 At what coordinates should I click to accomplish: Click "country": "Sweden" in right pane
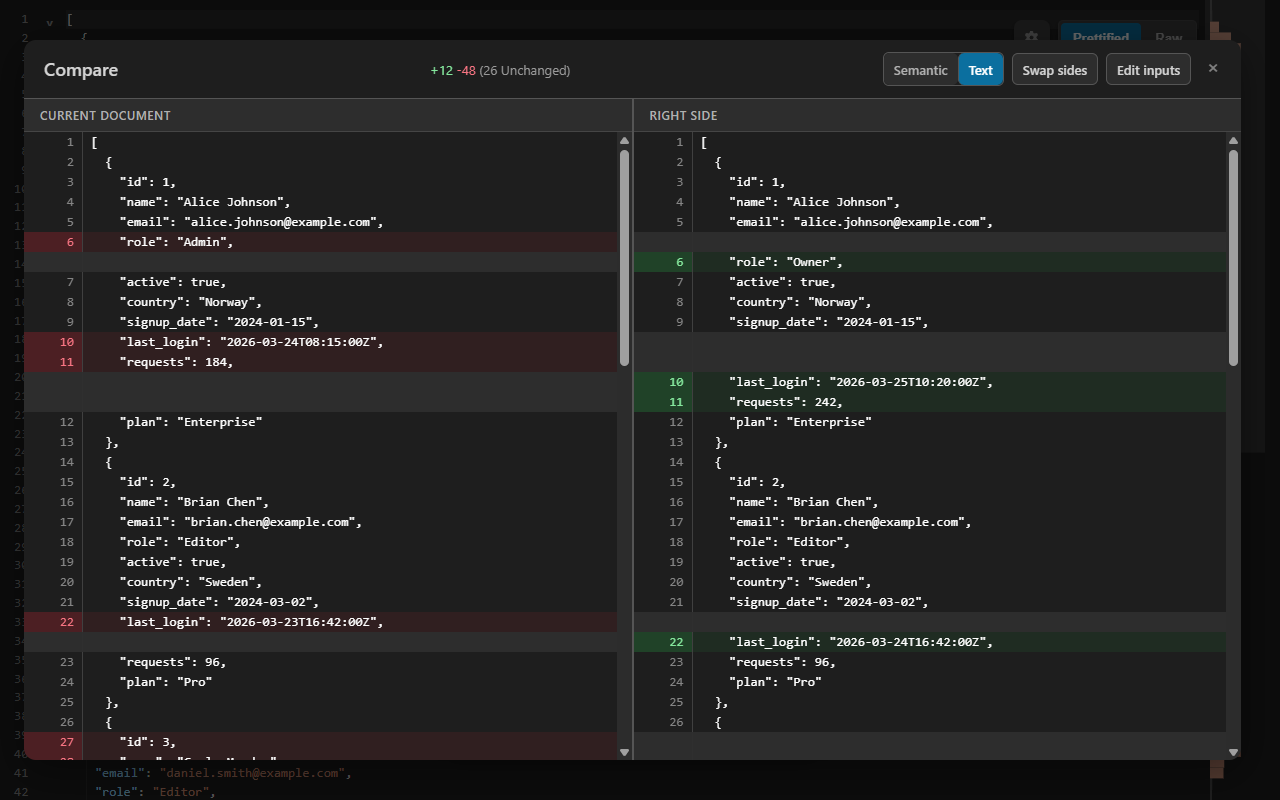tap(800, 582)
